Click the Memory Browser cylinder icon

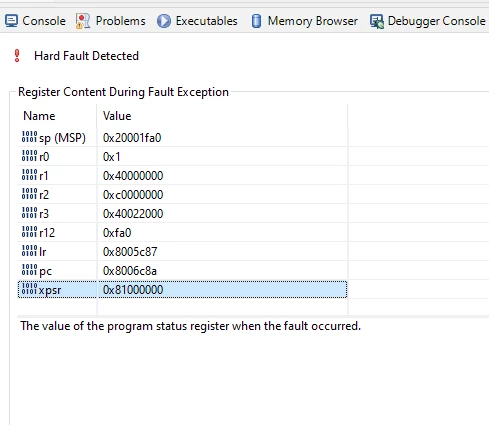[256, 21]
